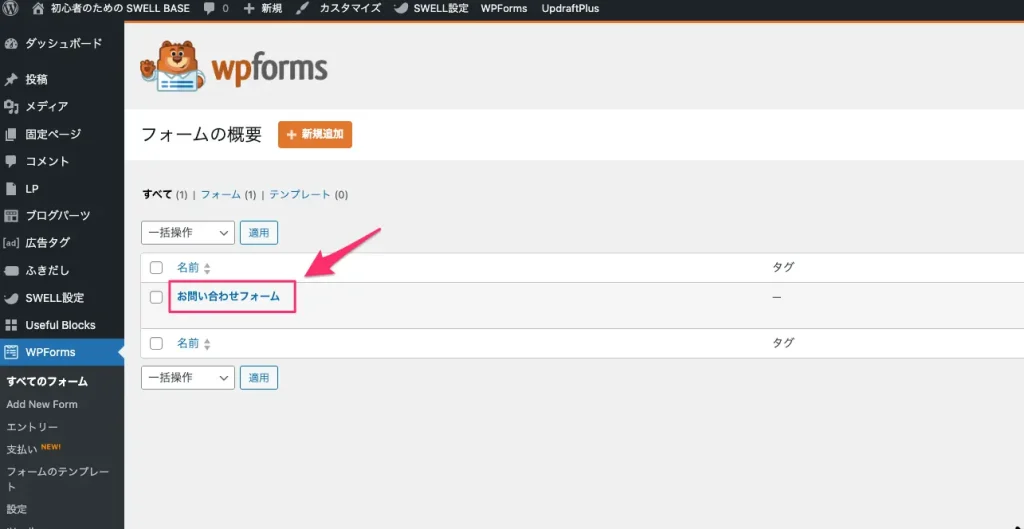This screenshot has height=529, width=1024.
Task: Click the sidebar SWELL設定 wave icon
Action: 10,298
